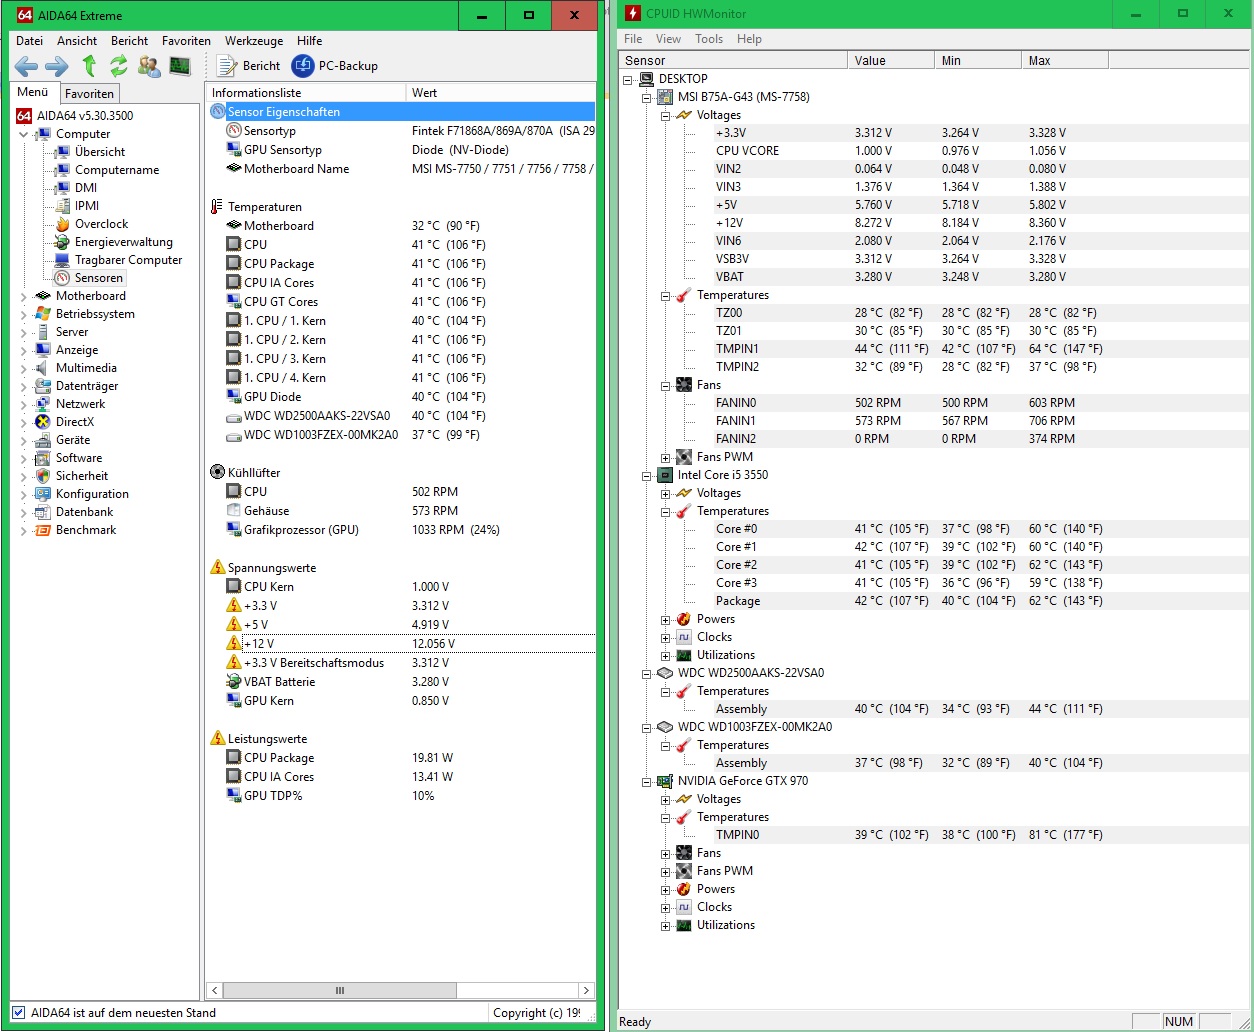The width and height of the screenshot is (1254, 1032).
Task: Collapse the Computer node in AIDA64 tree
Action: [24, 134]
